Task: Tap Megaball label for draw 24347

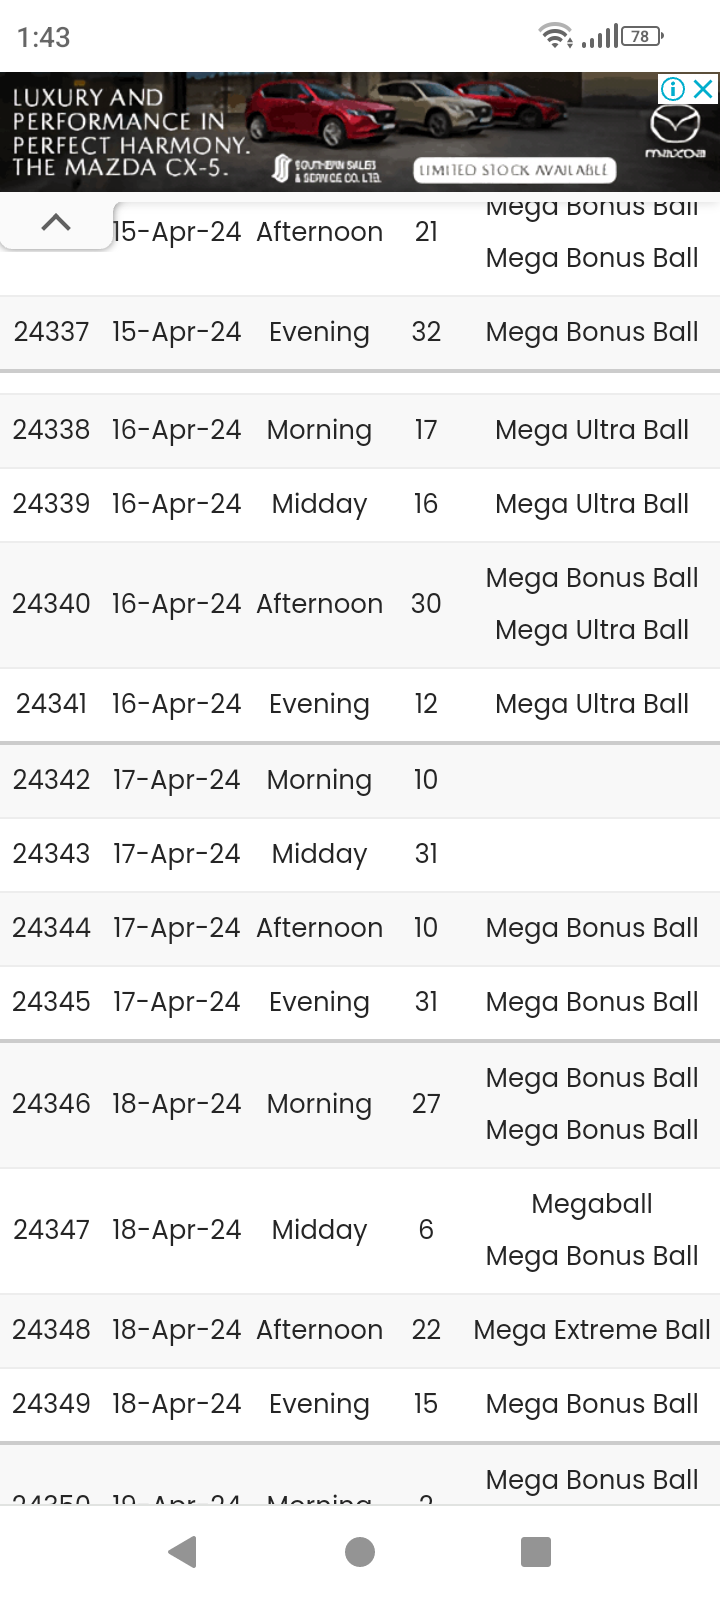Action: (592, 1204)
